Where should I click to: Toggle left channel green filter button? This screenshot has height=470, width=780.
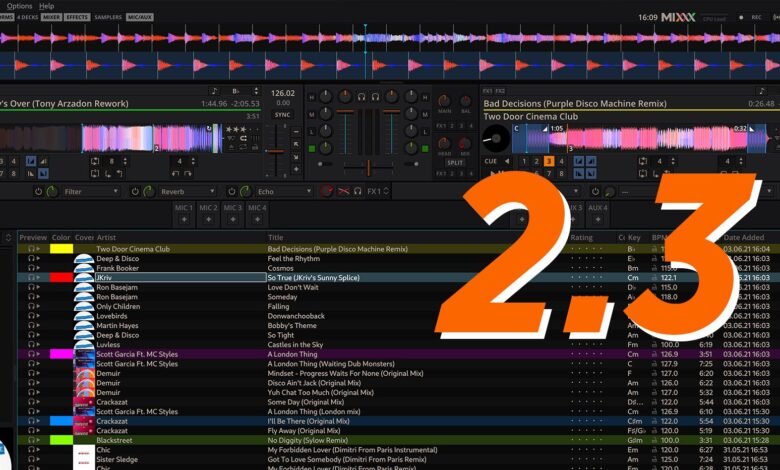[312, 148]
